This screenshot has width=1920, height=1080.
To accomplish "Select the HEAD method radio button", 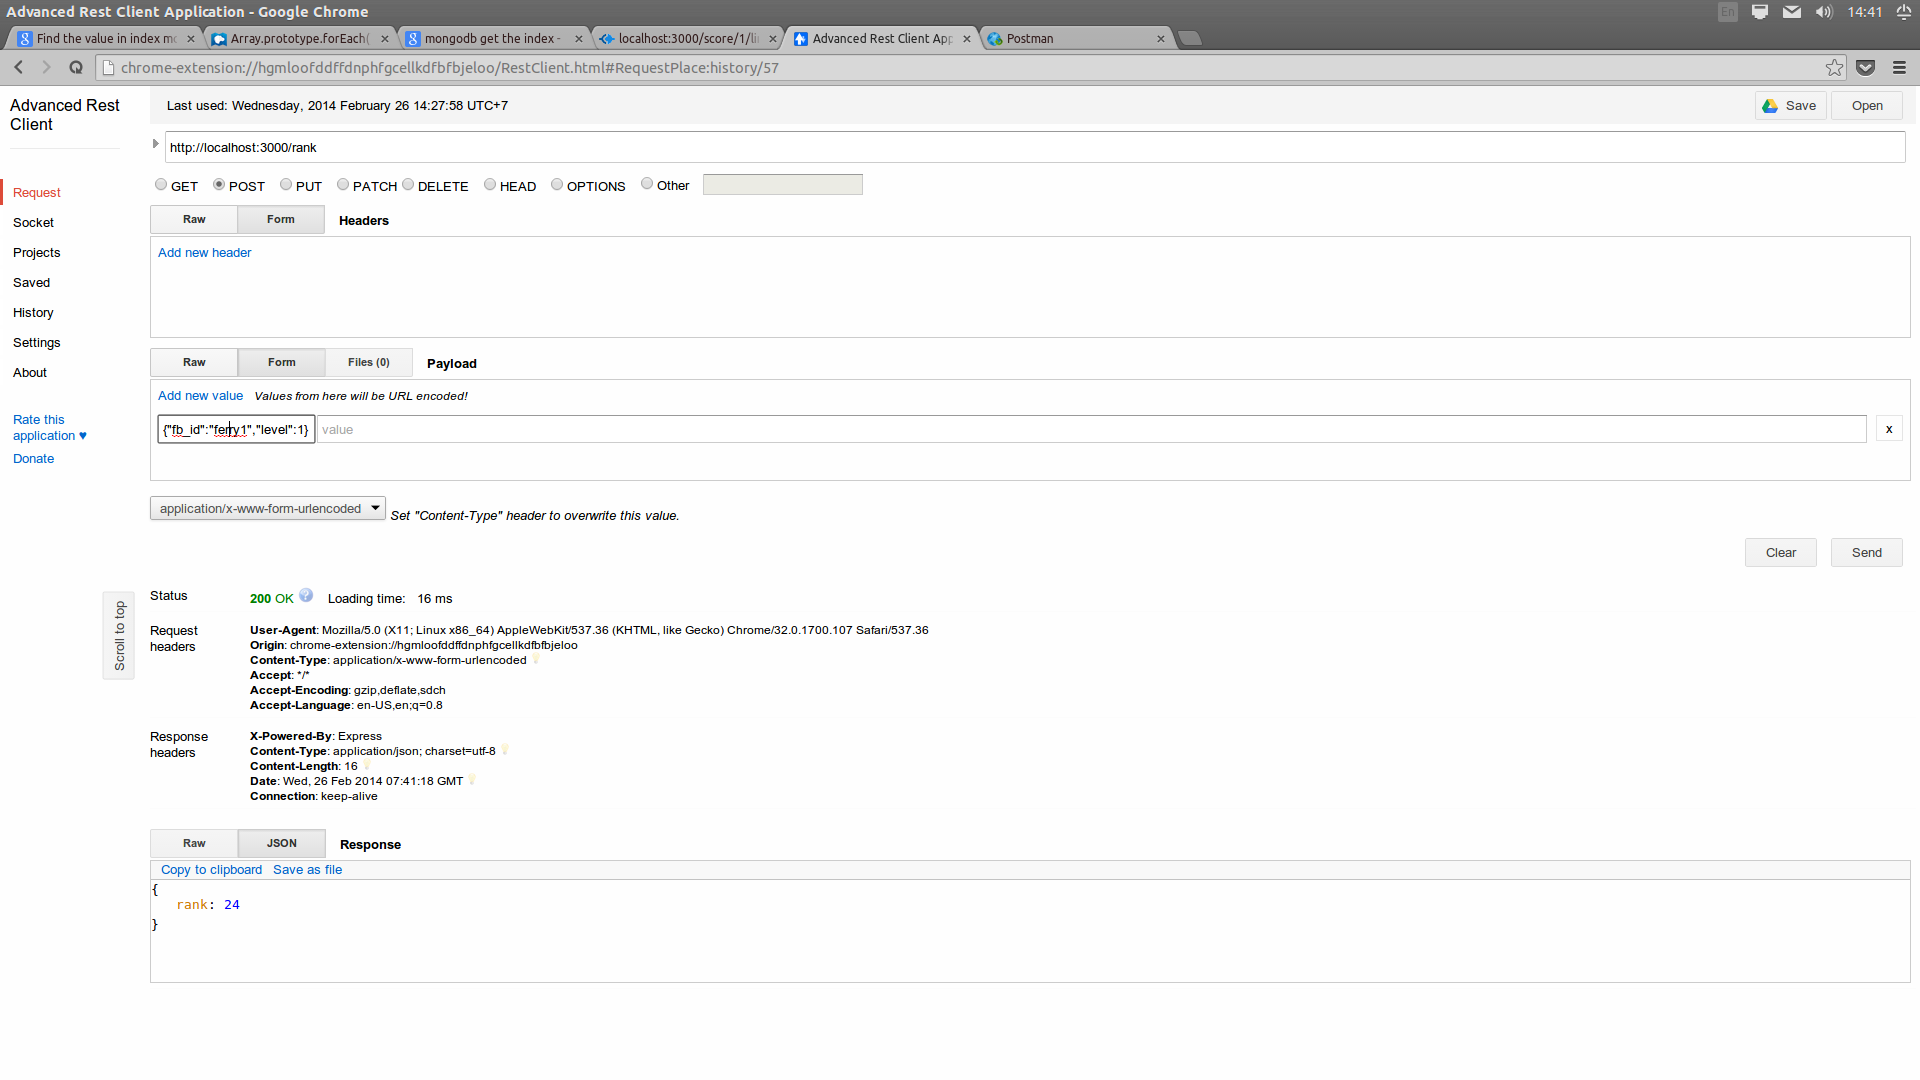I will tap(490, 184).
